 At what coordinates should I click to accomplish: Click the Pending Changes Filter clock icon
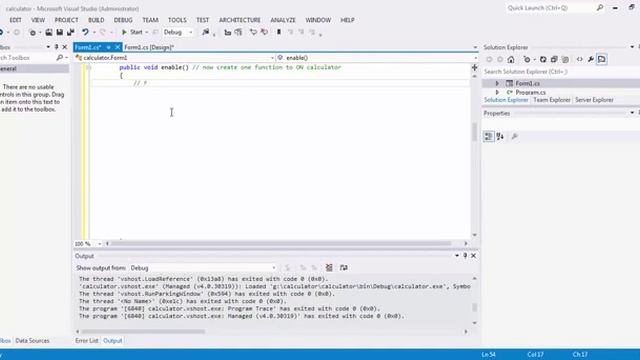coord(527,60)
